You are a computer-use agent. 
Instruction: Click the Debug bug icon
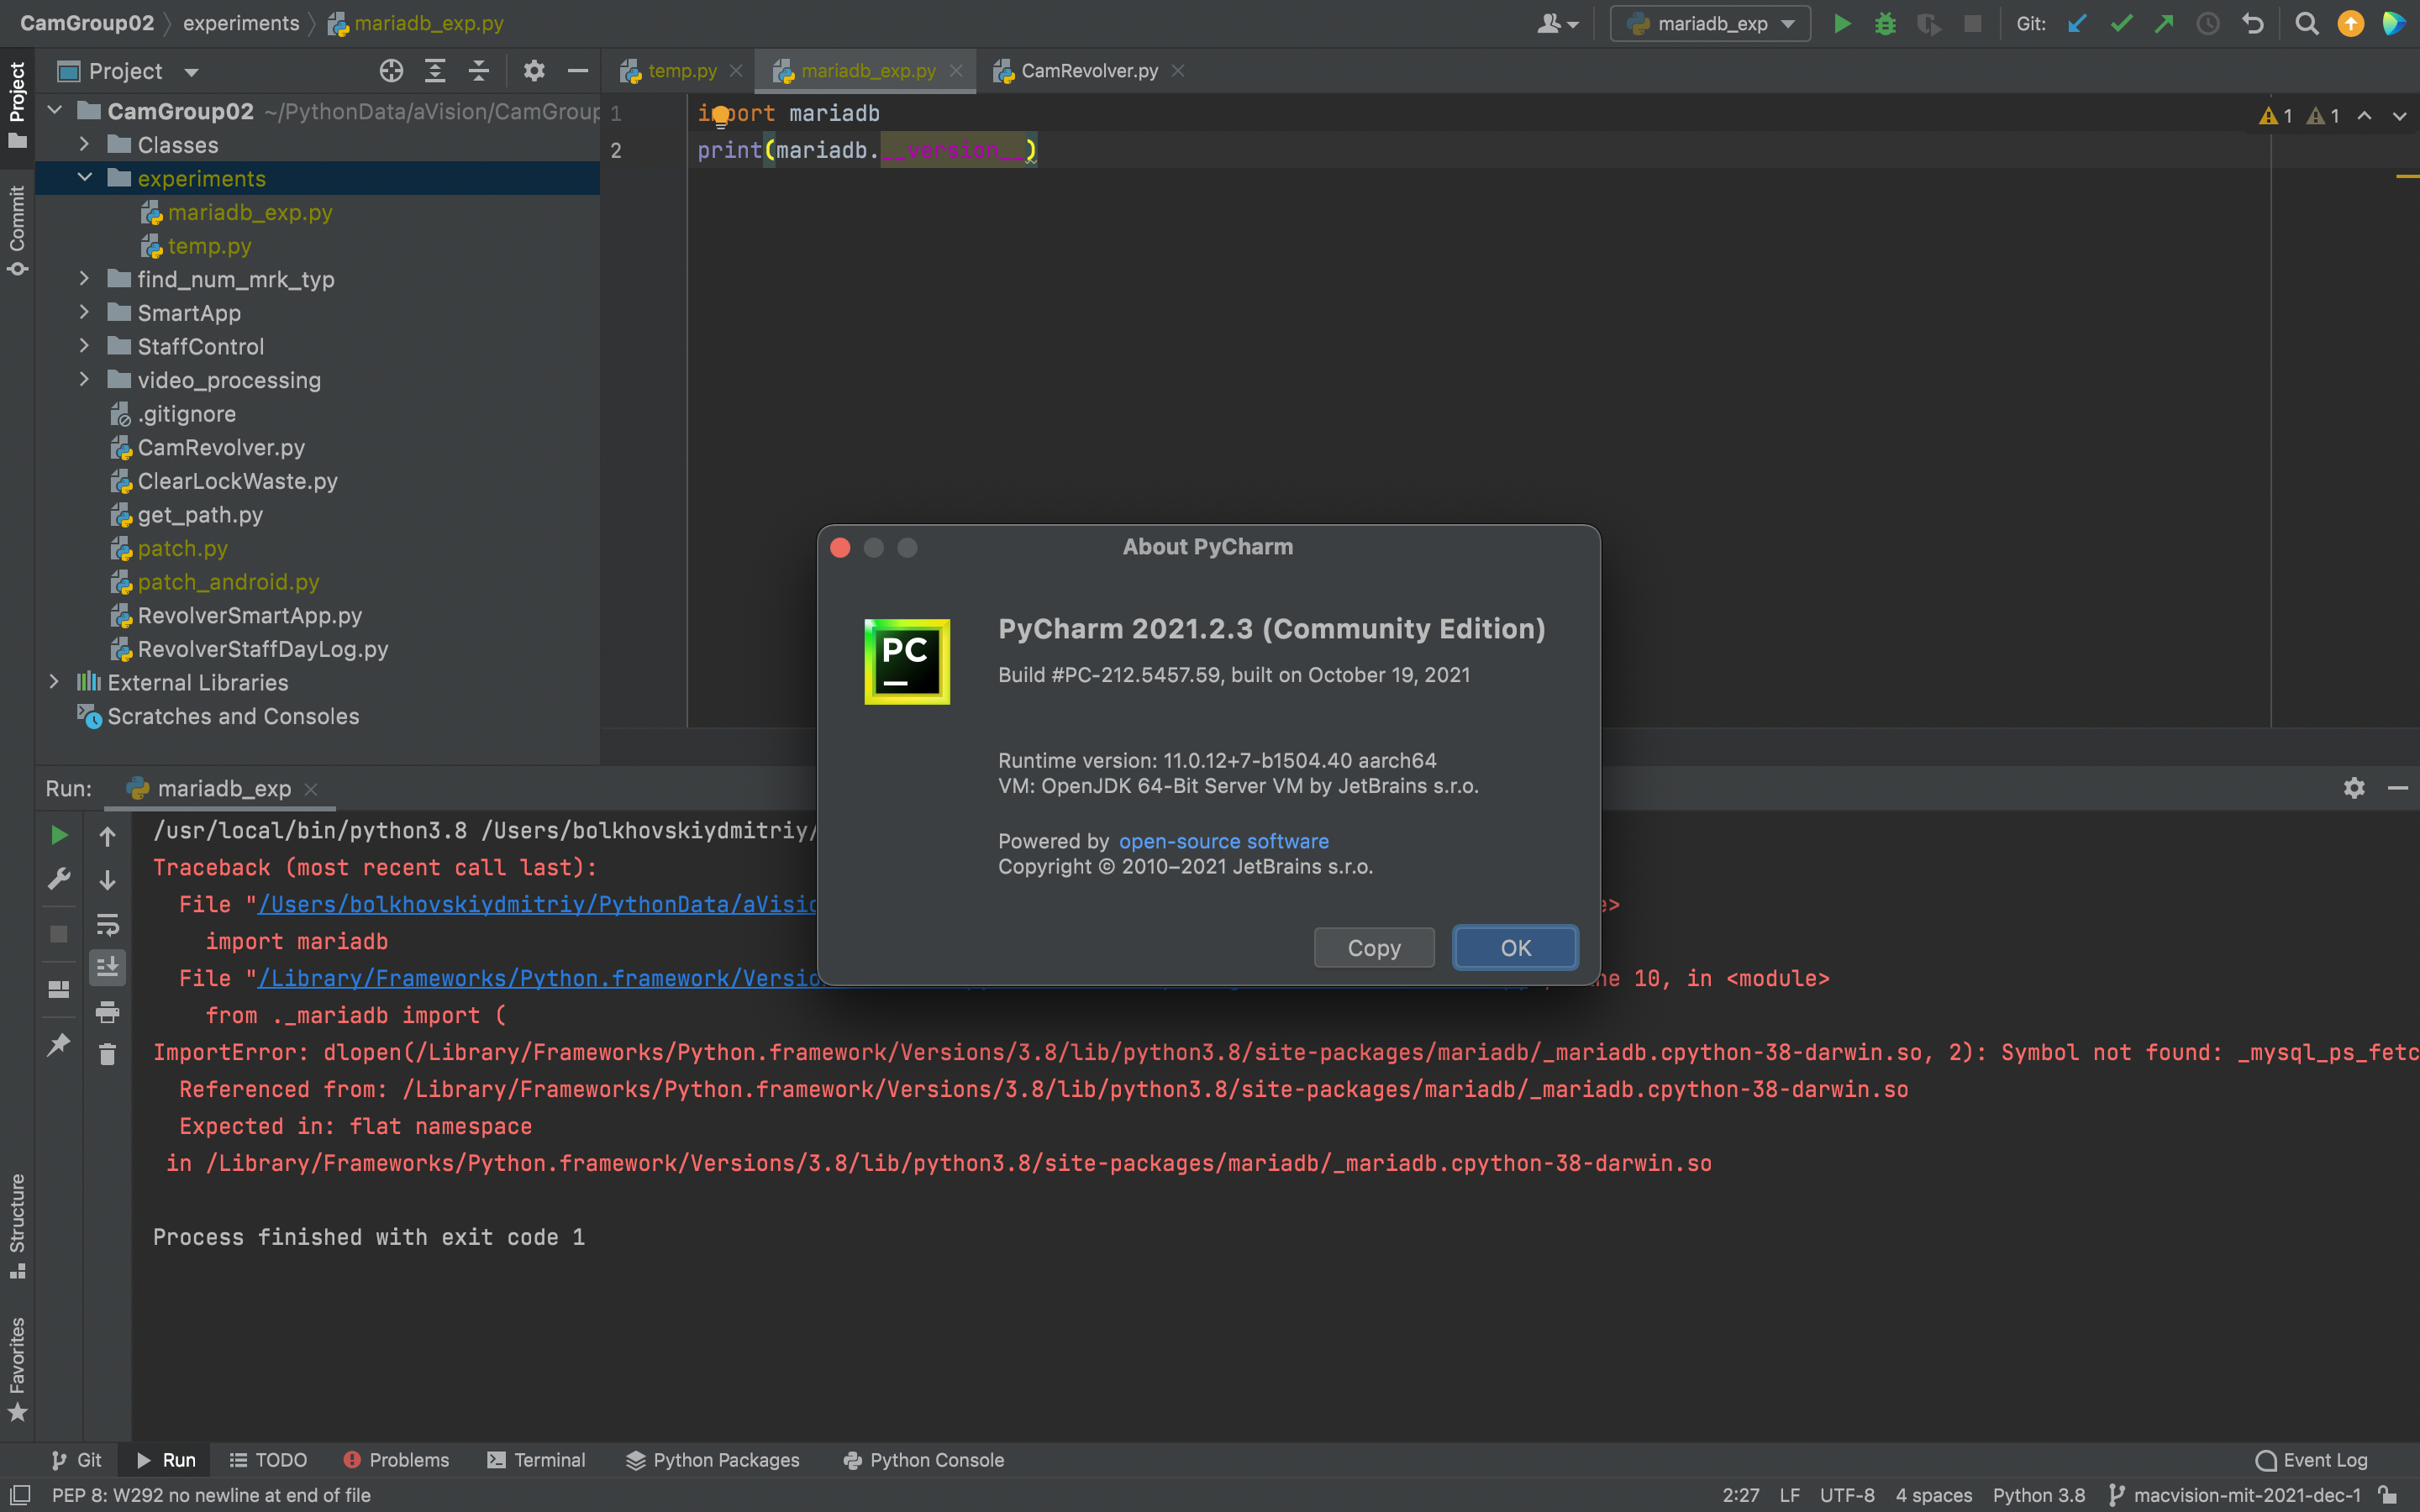1885,24
